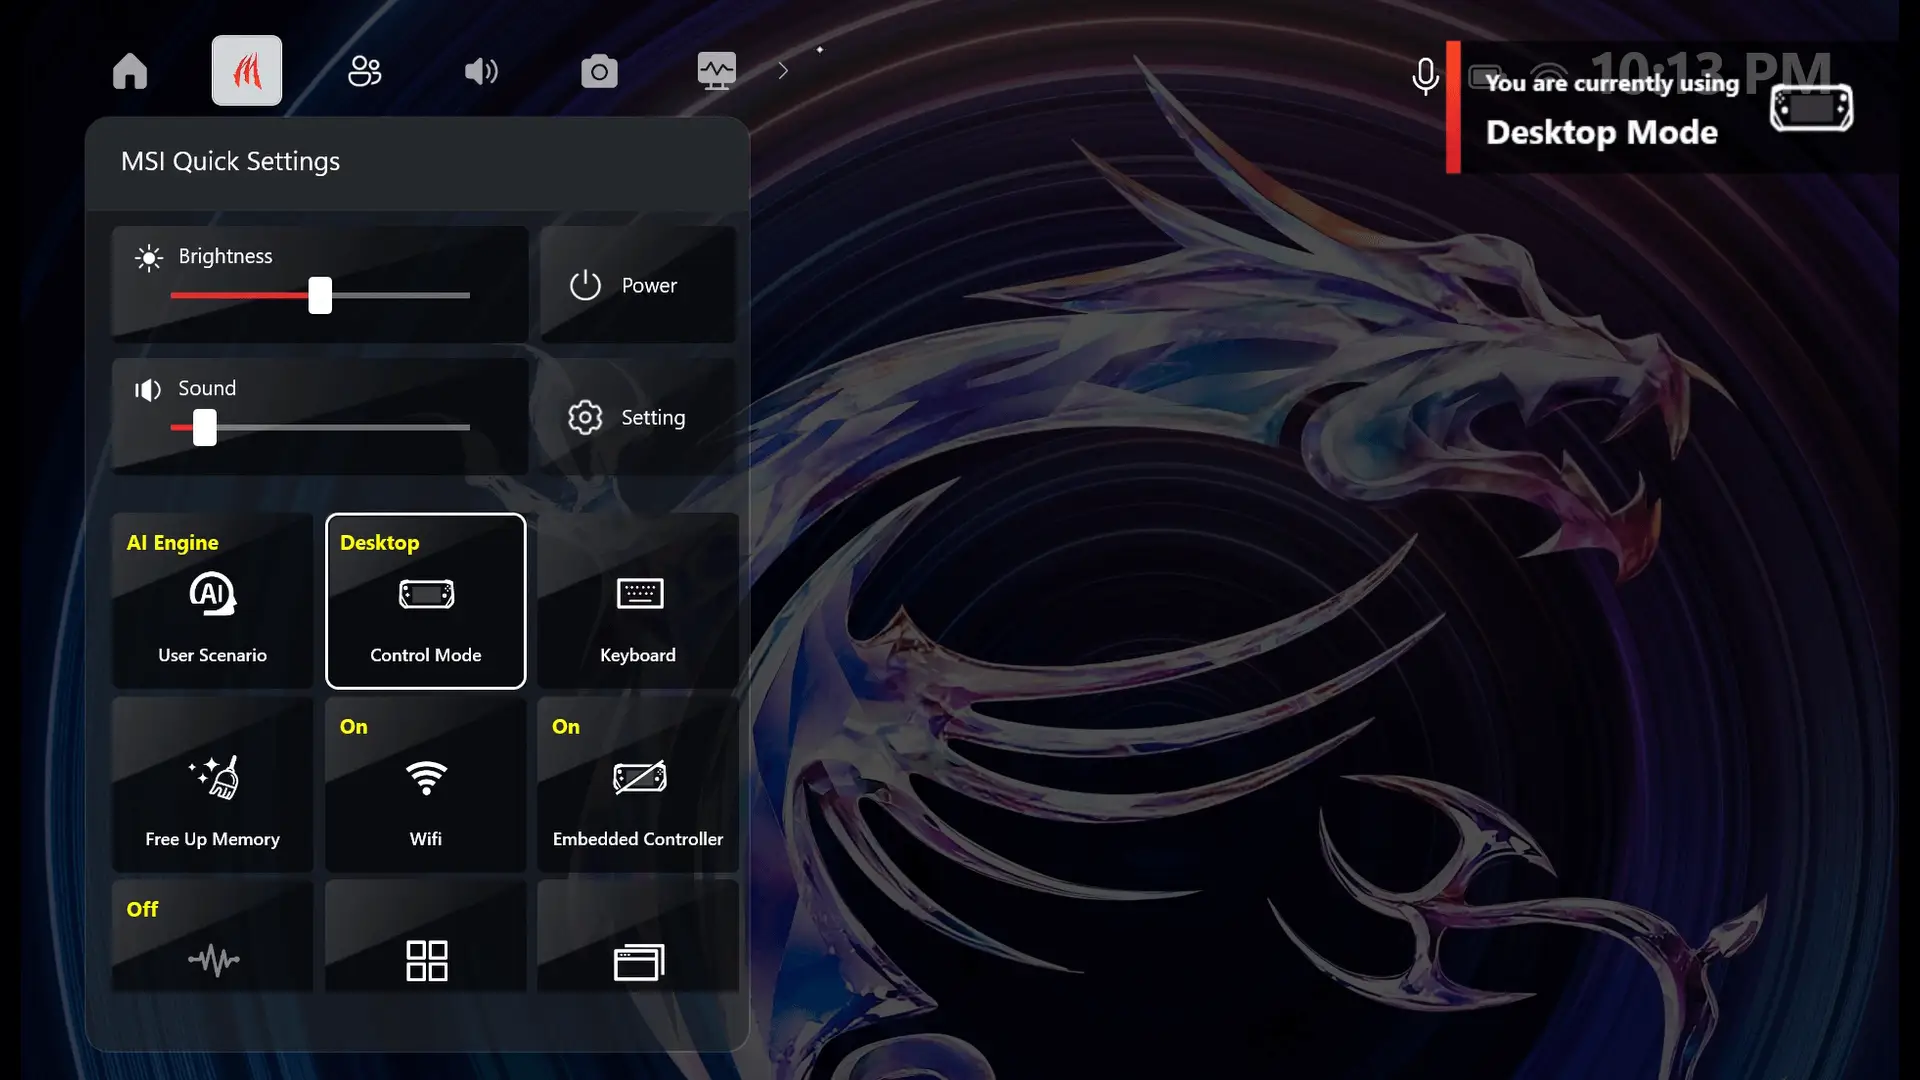Open the performance monitor tab icon

click(x=716, y=71)
